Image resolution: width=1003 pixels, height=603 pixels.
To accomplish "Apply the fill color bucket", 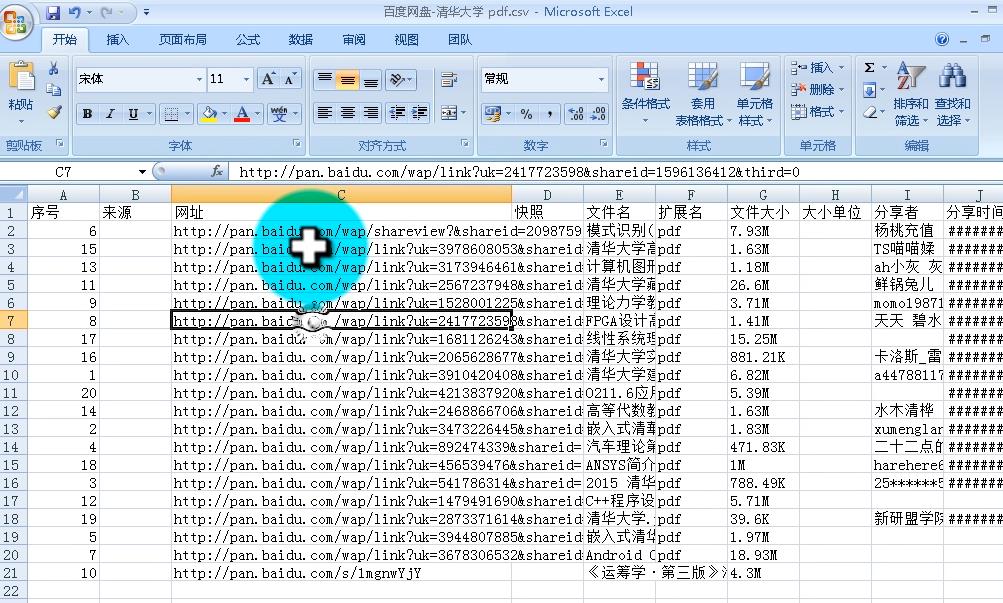I will tap(209, 114).
